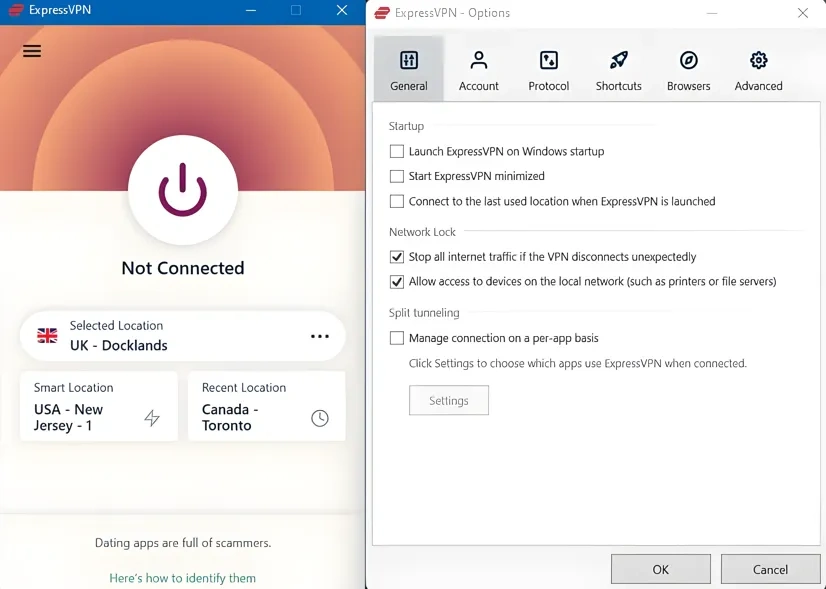Follow the 'Here's how to identify them' link
This screenshot has height=589, width=826.
[x=182, y=578]
